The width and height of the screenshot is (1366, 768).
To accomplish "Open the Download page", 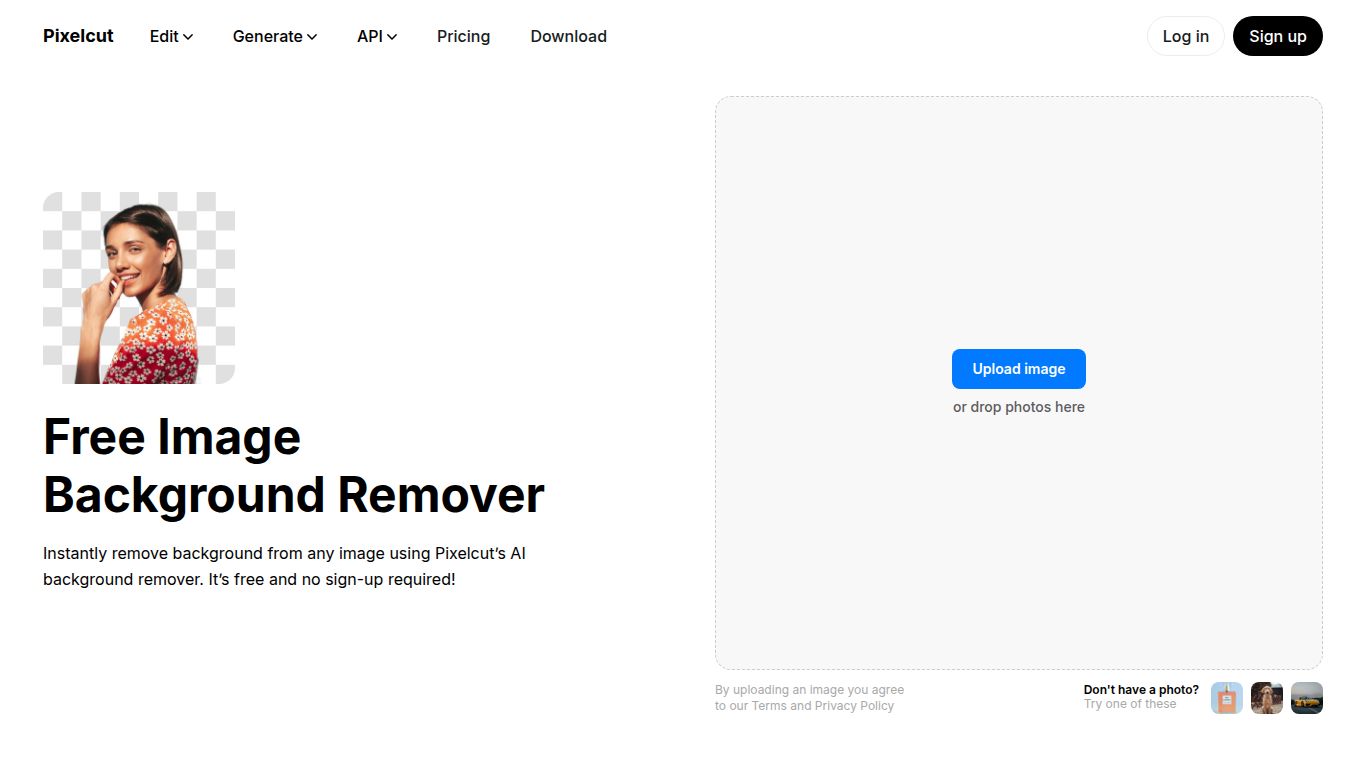I will (x=568, y=36).
